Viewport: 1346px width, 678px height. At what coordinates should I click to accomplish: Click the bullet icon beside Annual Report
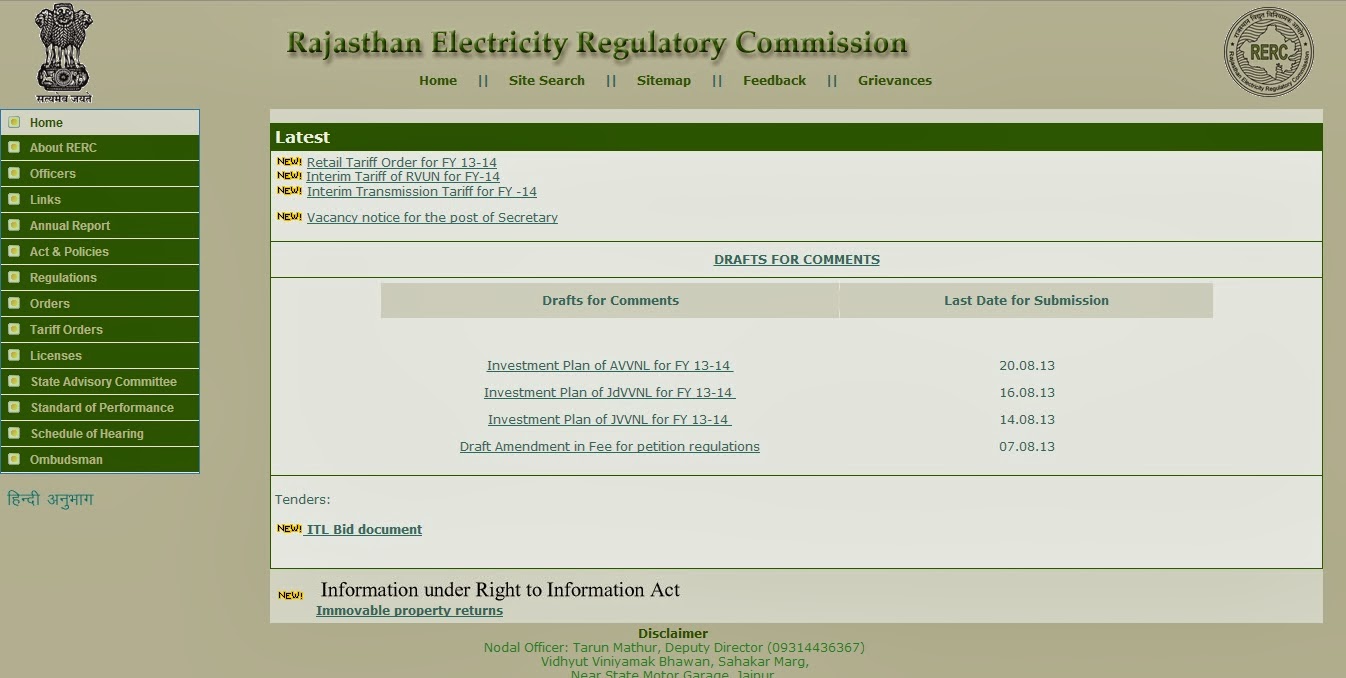click(x=14, y=225)
